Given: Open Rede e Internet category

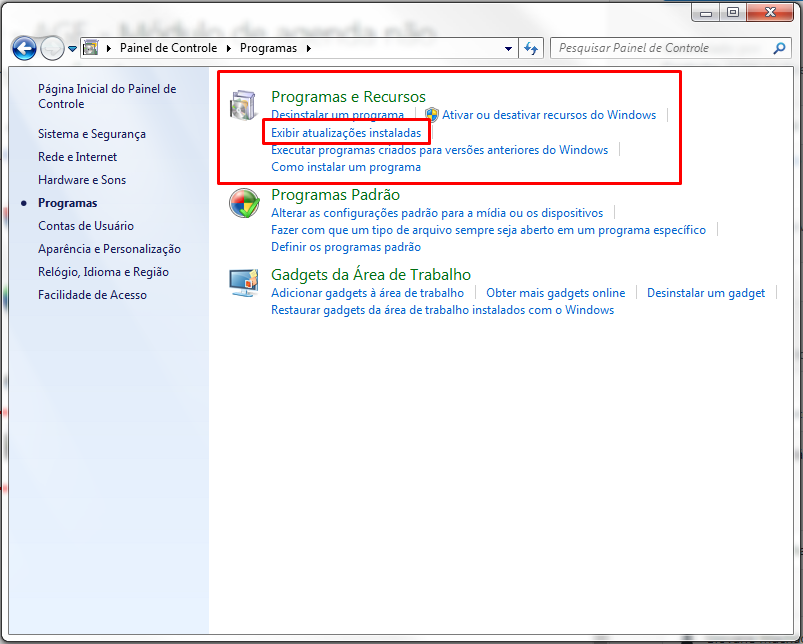Looking at the screenshot, I should pos(77,157).
